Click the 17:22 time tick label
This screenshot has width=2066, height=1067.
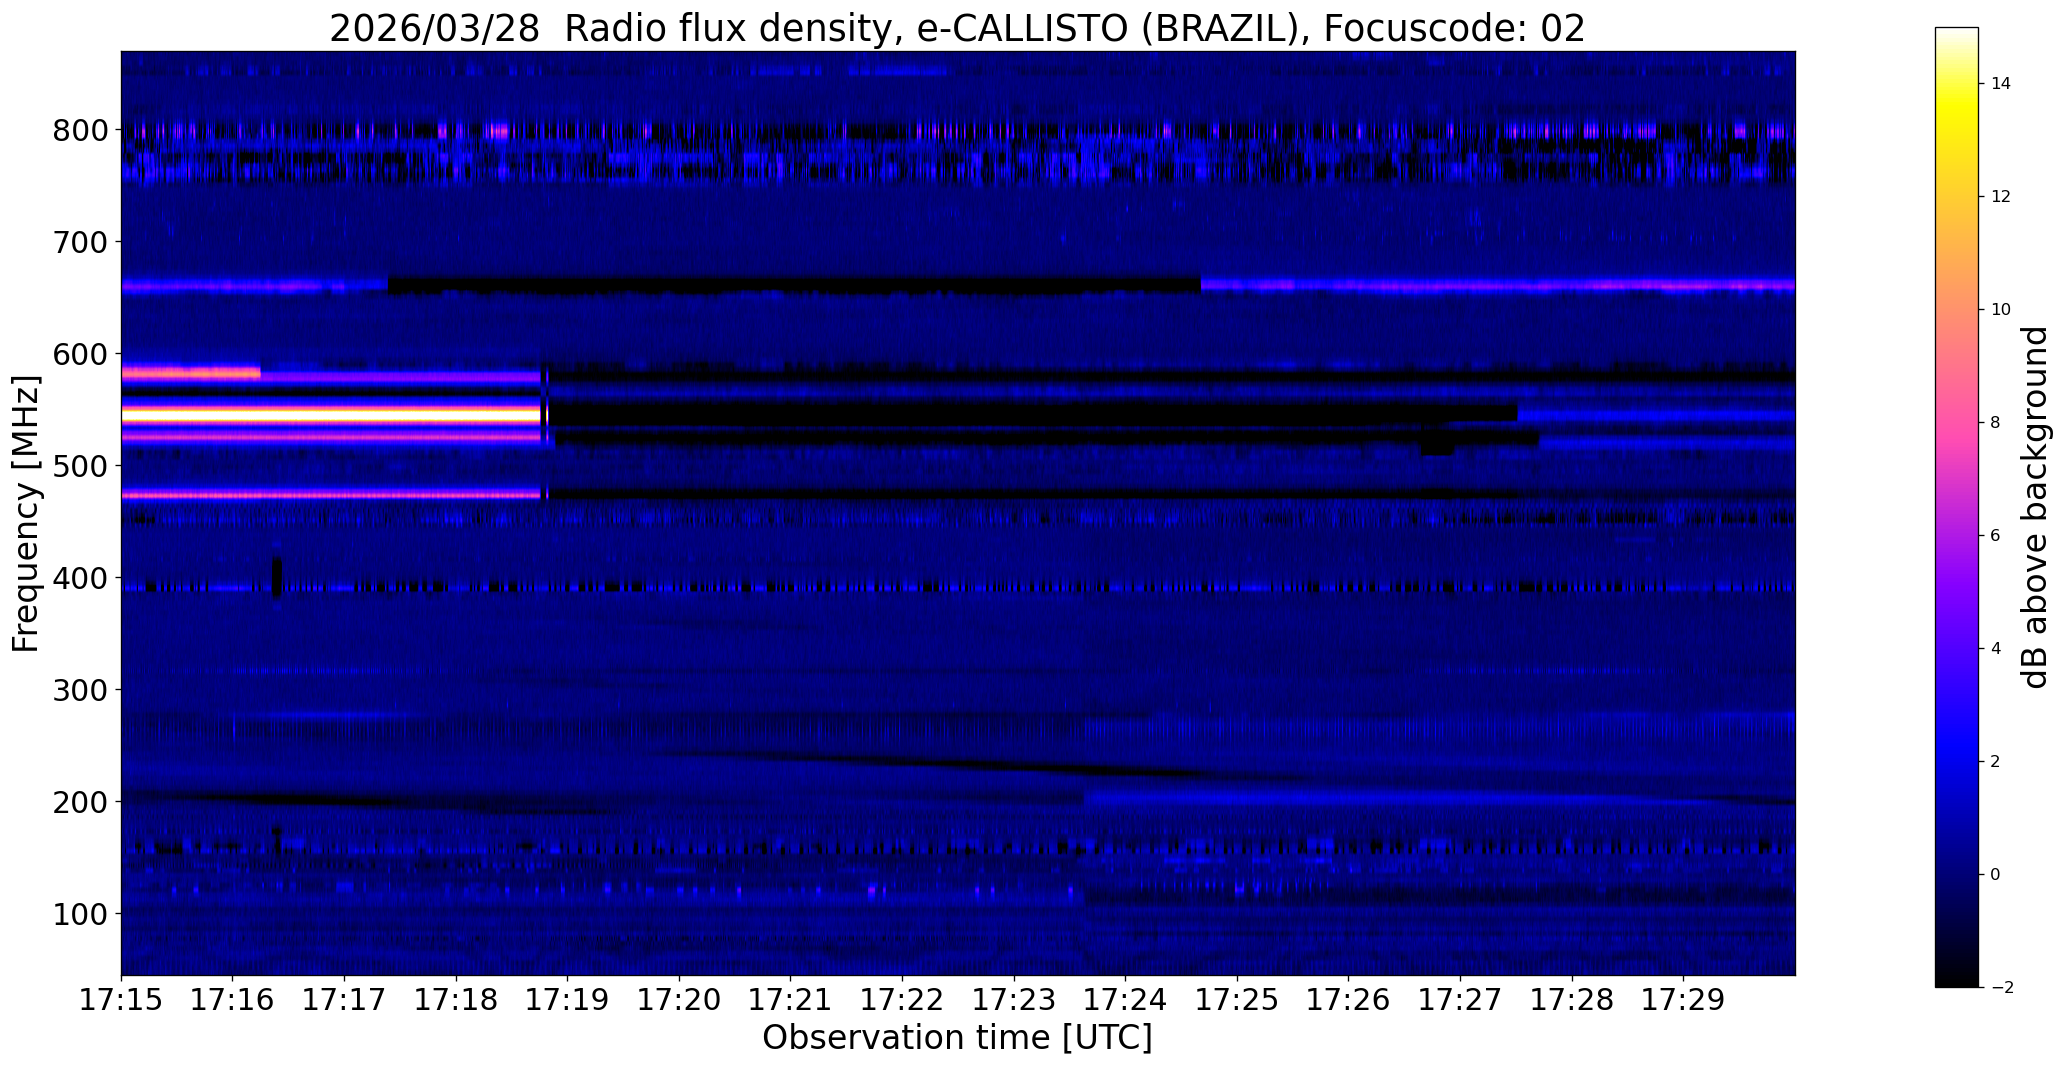coord(902,1000)
